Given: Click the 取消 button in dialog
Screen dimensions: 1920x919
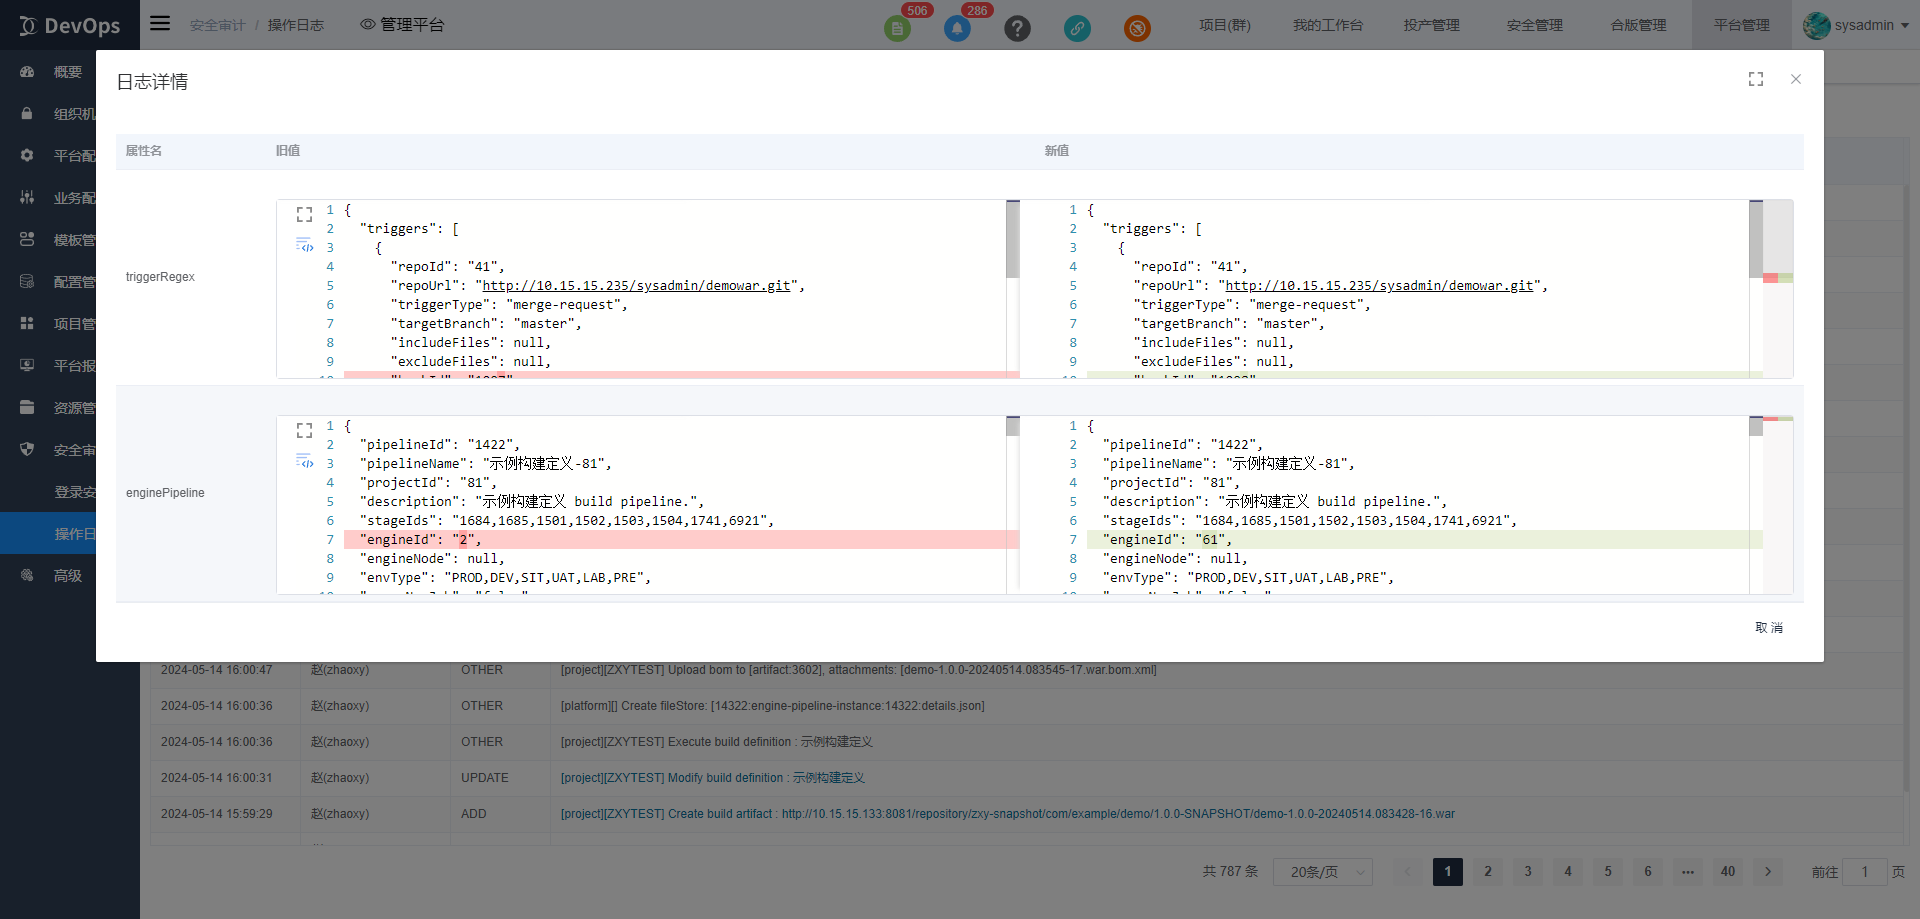Looking at the screenshot, I should tap(1768, 628).
